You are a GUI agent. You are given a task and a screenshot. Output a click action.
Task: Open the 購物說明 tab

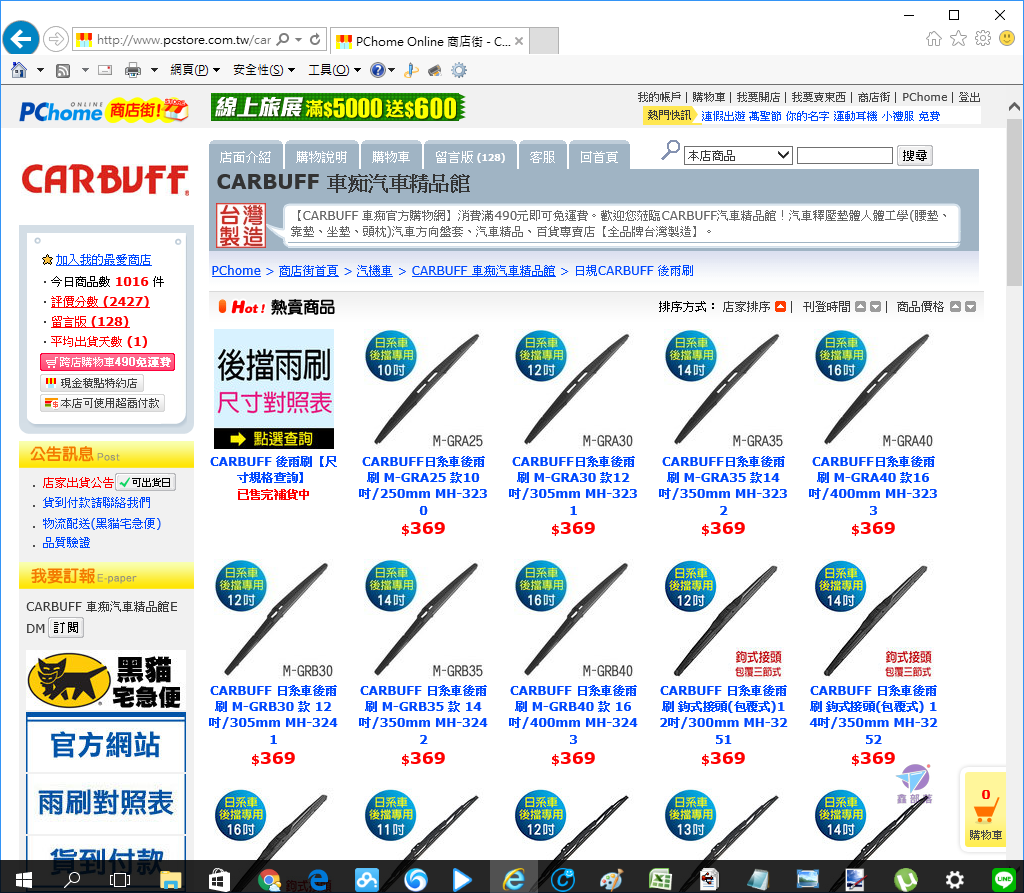pos(321,157)
